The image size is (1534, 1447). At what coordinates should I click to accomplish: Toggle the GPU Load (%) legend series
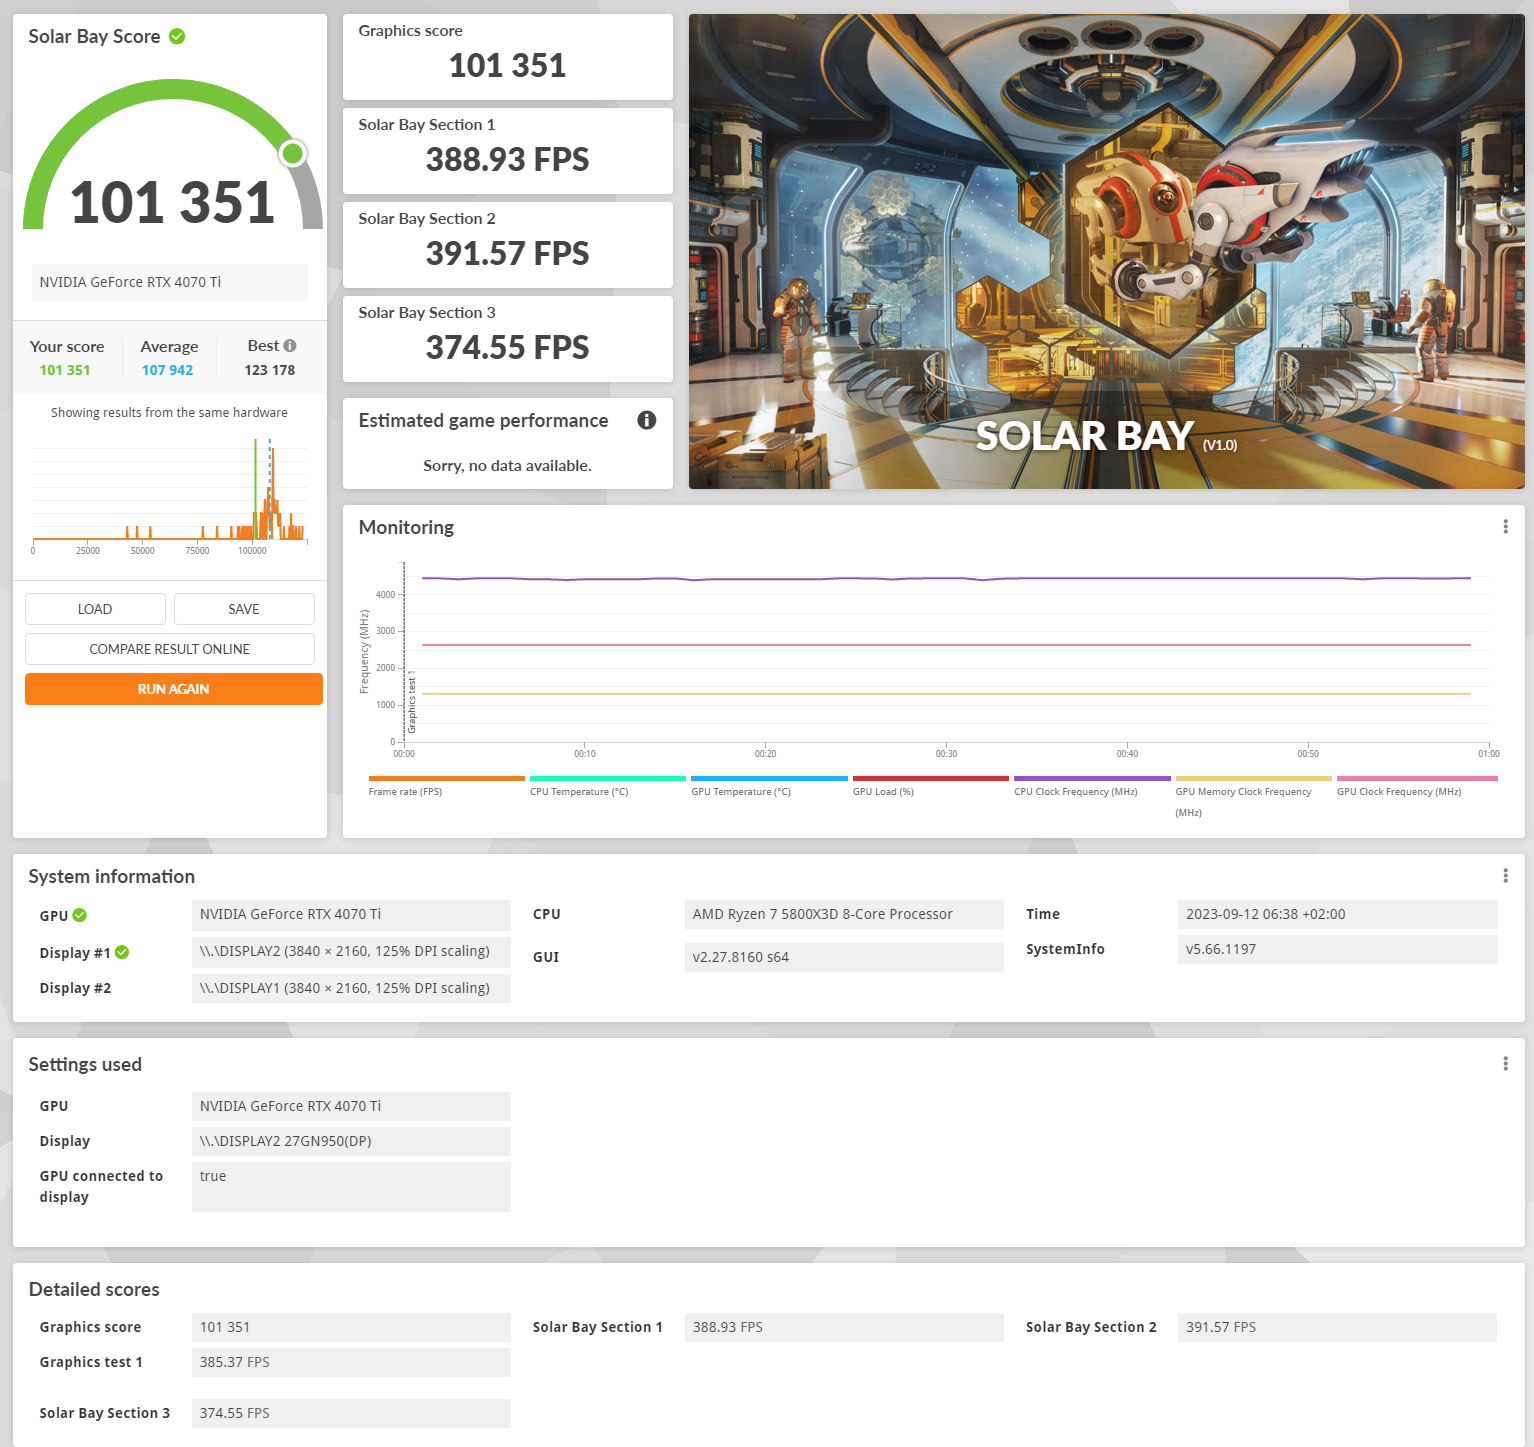(x=931, y=786)
